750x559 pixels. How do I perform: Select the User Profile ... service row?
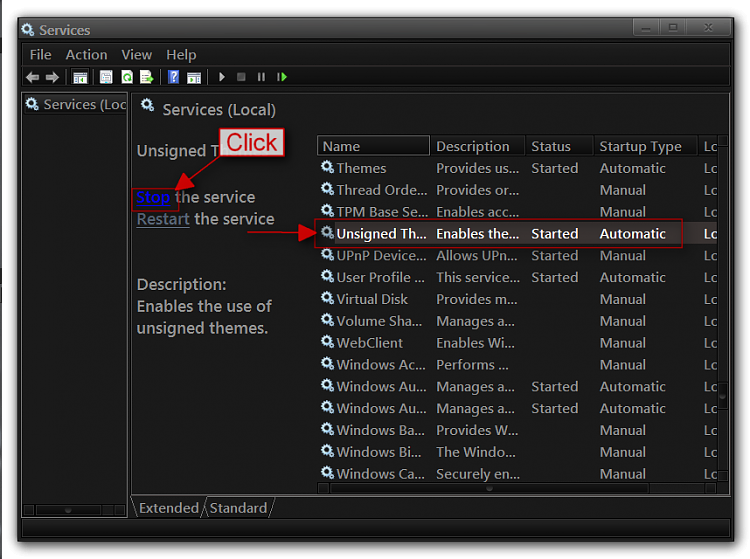tap(518, 277)
